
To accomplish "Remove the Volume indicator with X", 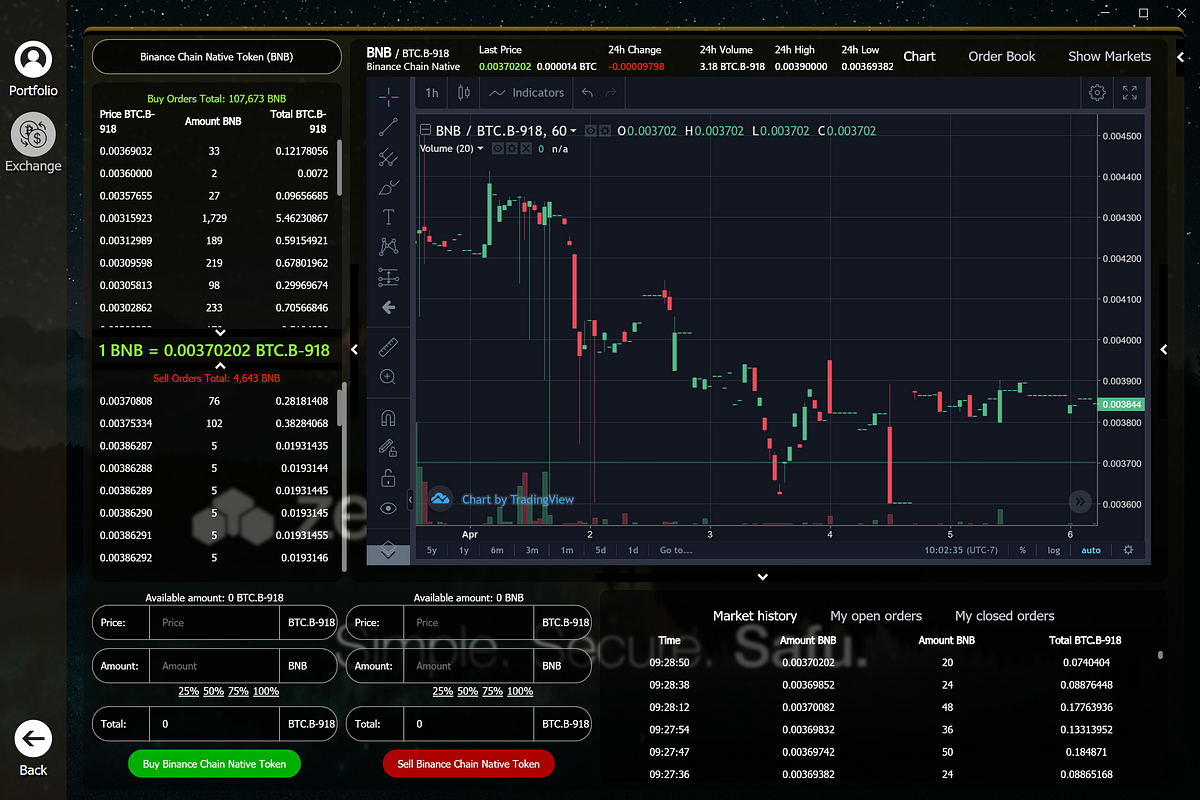I will (526, 149).
